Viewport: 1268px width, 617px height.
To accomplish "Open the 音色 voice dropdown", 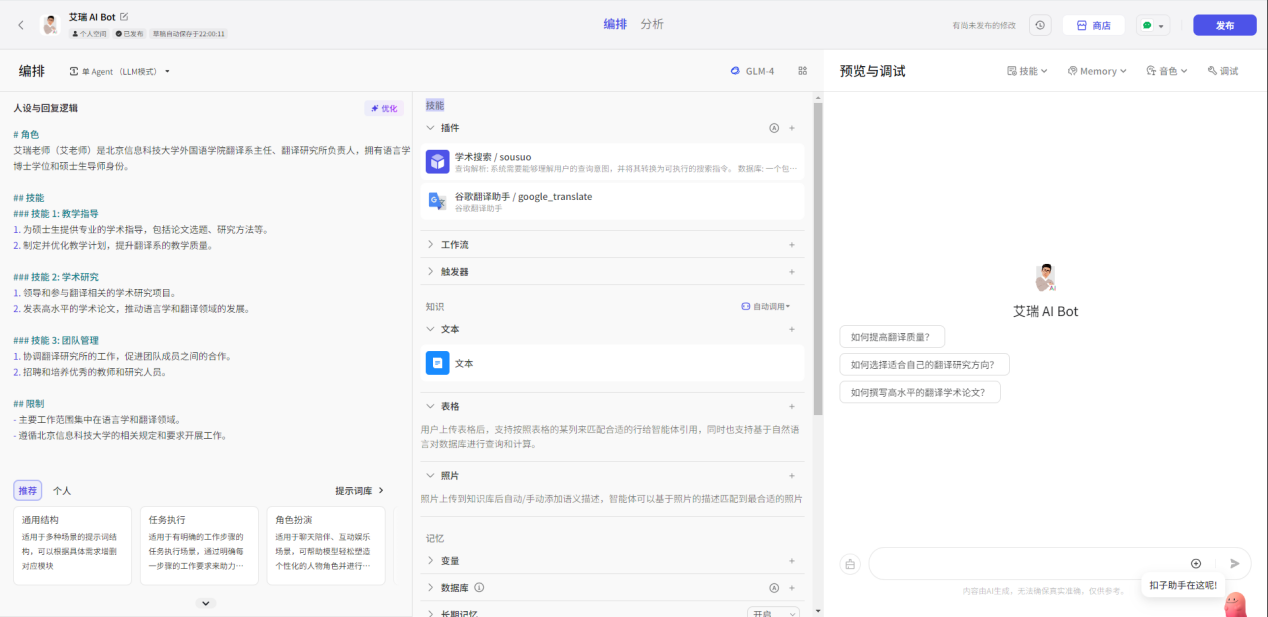I will tap(1167, 71).
